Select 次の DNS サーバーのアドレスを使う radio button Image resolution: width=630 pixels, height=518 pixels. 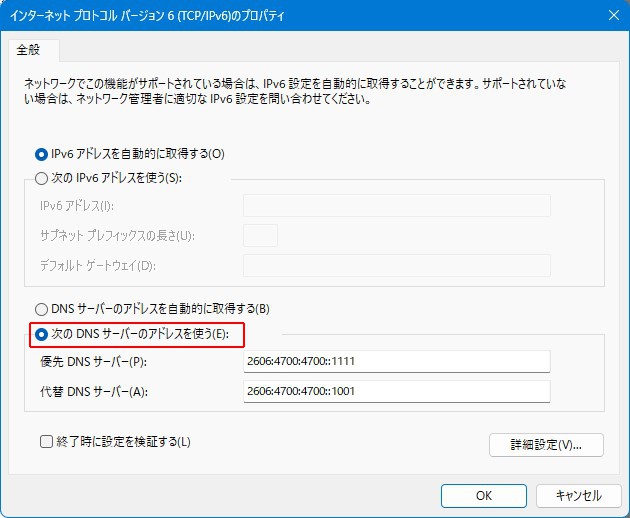[x=42, y=334]
